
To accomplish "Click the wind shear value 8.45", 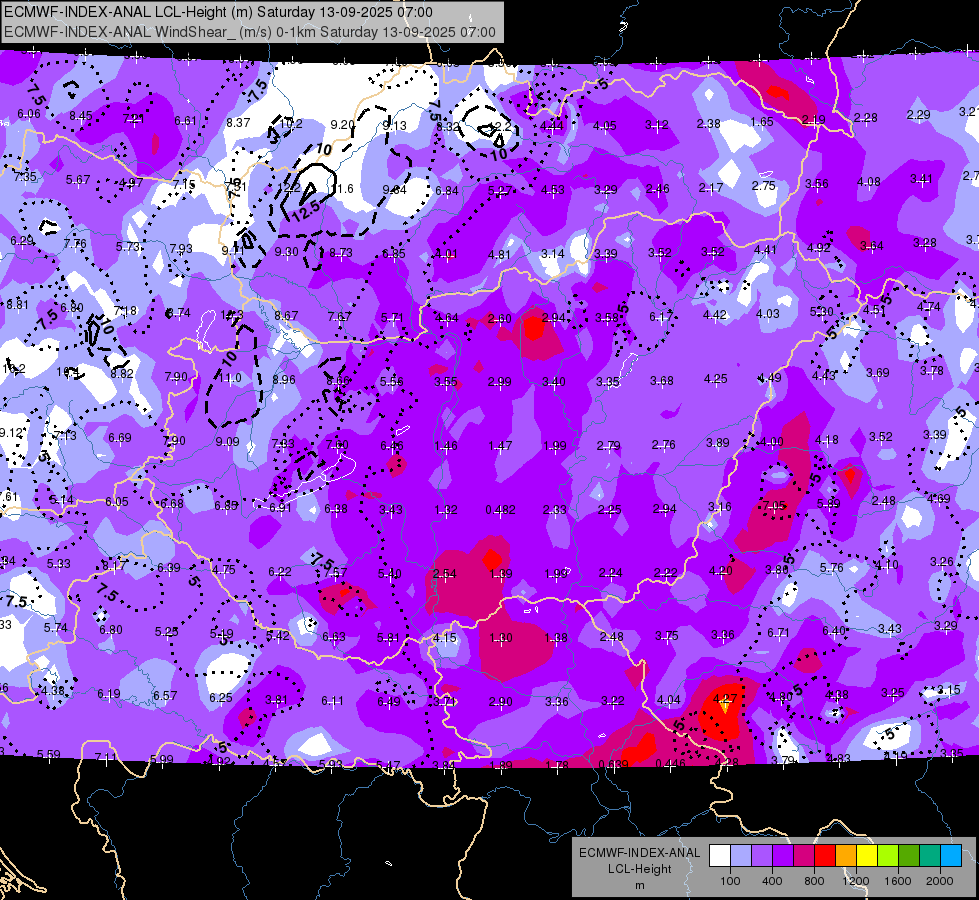I will tap(81, 116).
